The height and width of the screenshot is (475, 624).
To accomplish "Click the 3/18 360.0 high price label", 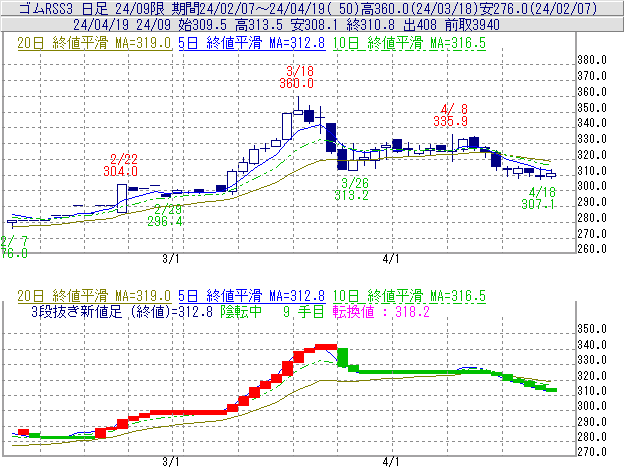I will point(297,77).
